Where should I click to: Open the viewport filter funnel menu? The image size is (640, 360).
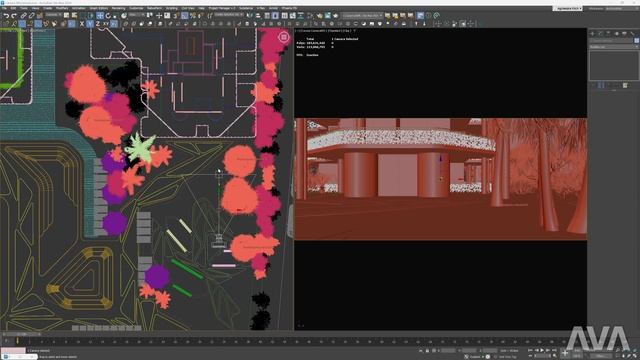[x=354, y=31]
